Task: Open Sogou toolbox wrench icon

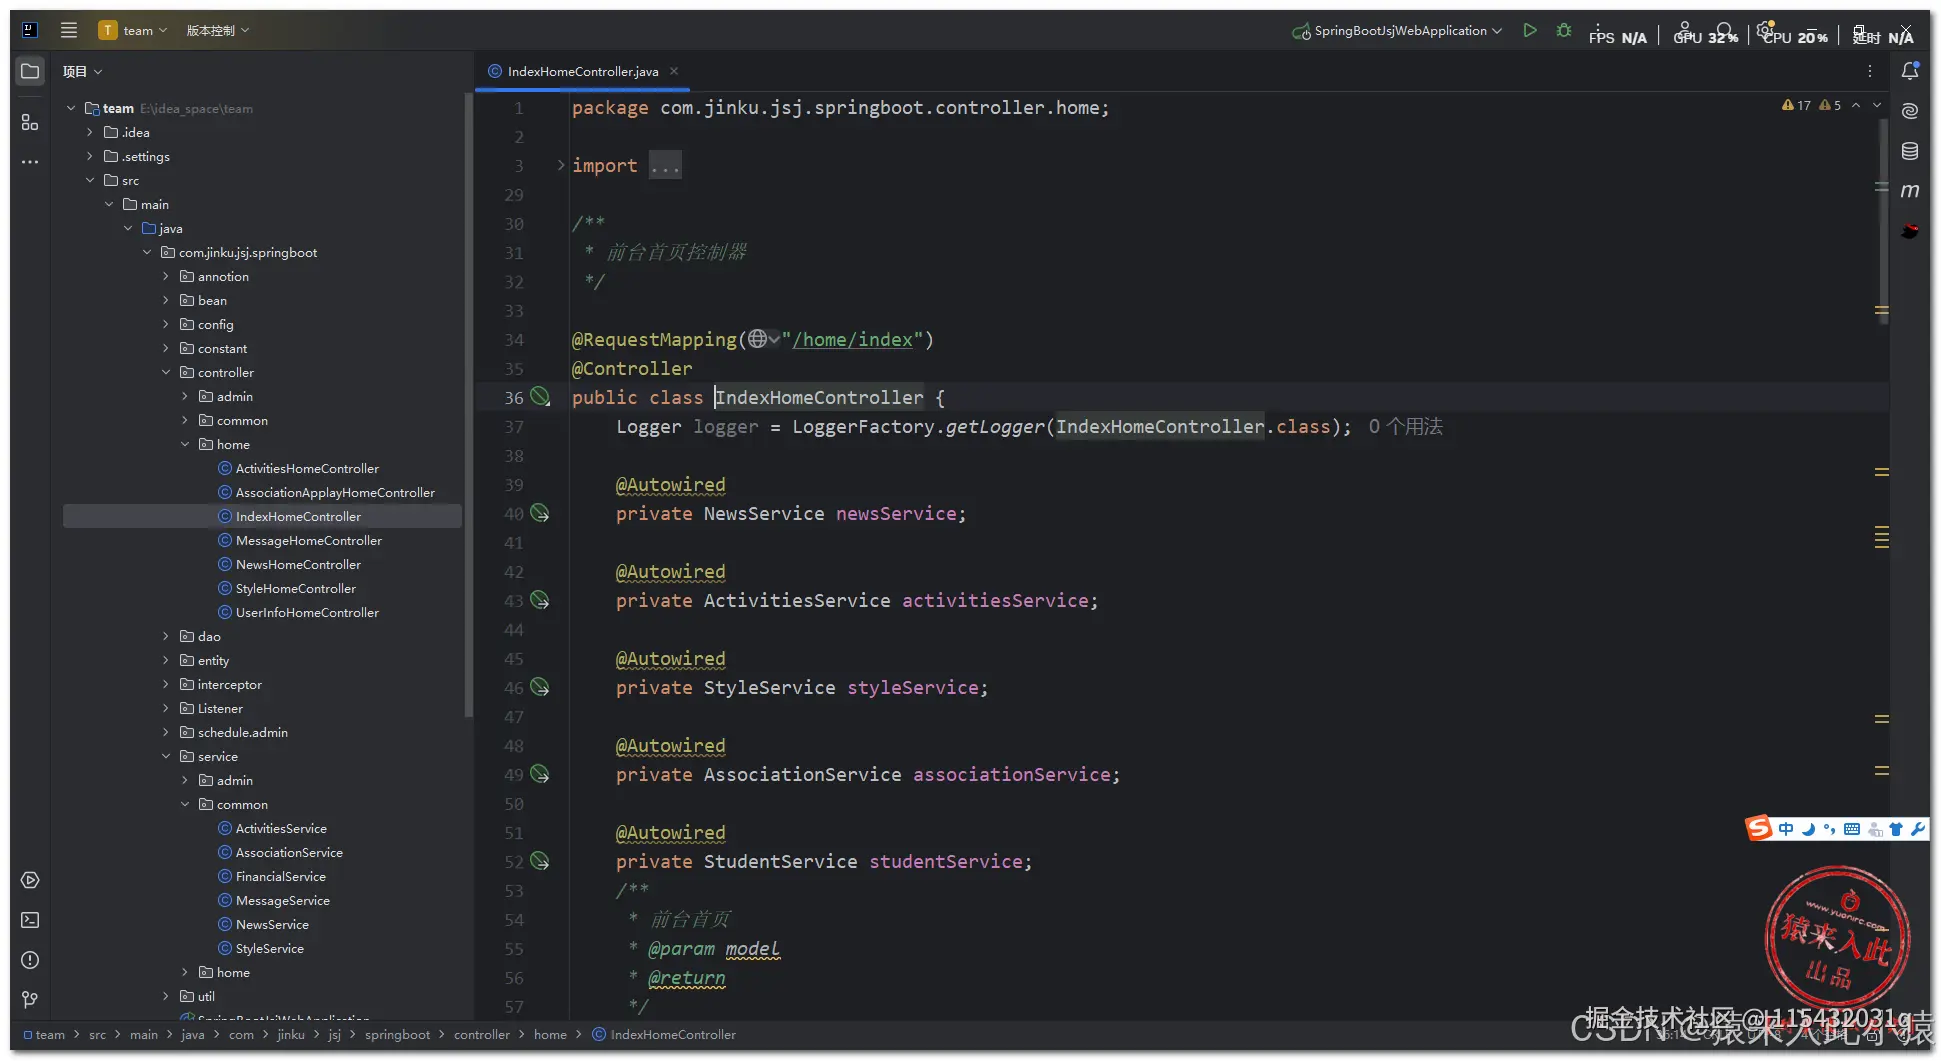Action: click(1917, 829)
